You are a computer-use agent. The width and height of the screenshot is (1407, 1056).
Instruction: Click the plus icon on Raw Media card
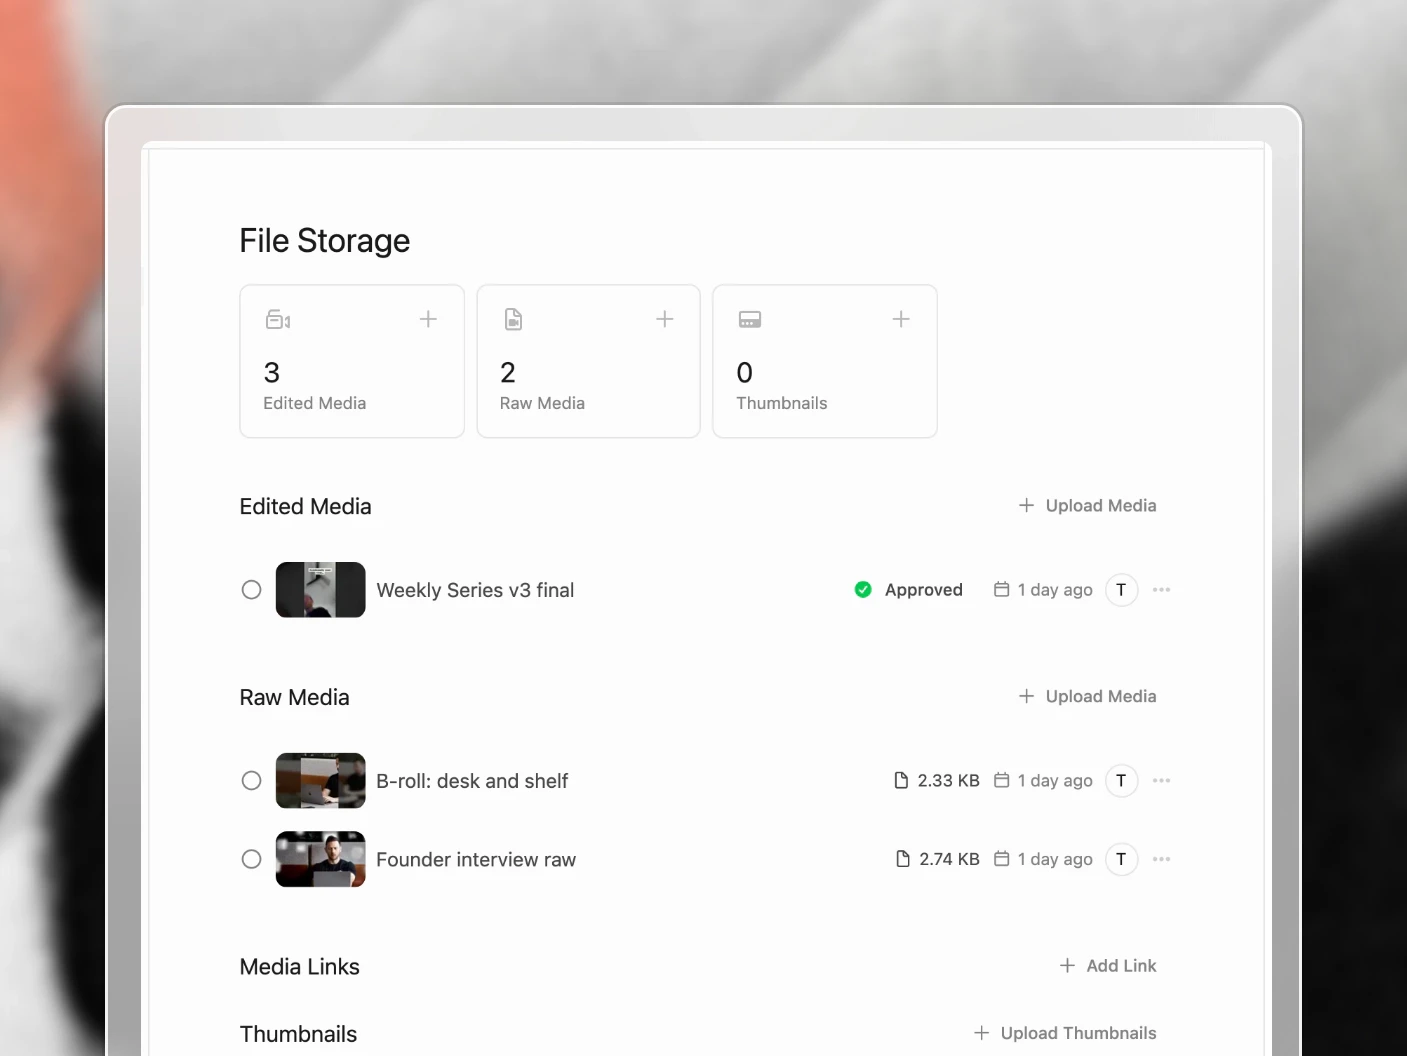(664, 319)
